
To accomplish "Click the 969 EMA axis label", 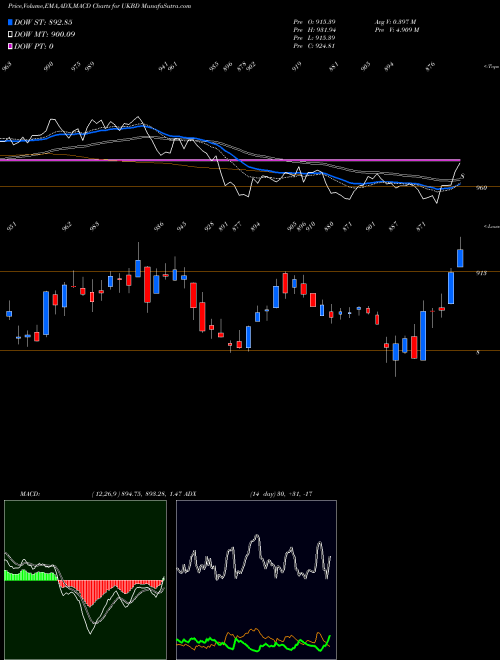I will (481, 188).
